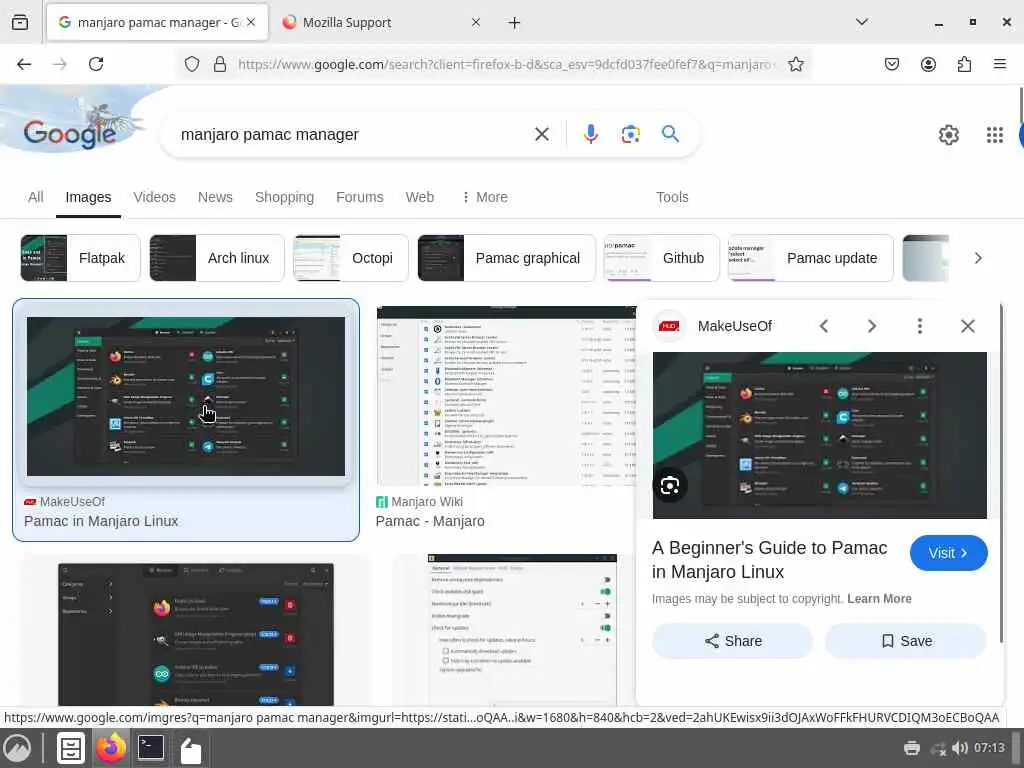Image resolution: width=1024 pixels, height=768 pixels.
Task: Open the MakeUseOf Pamac image result
Action: point(185,396)
